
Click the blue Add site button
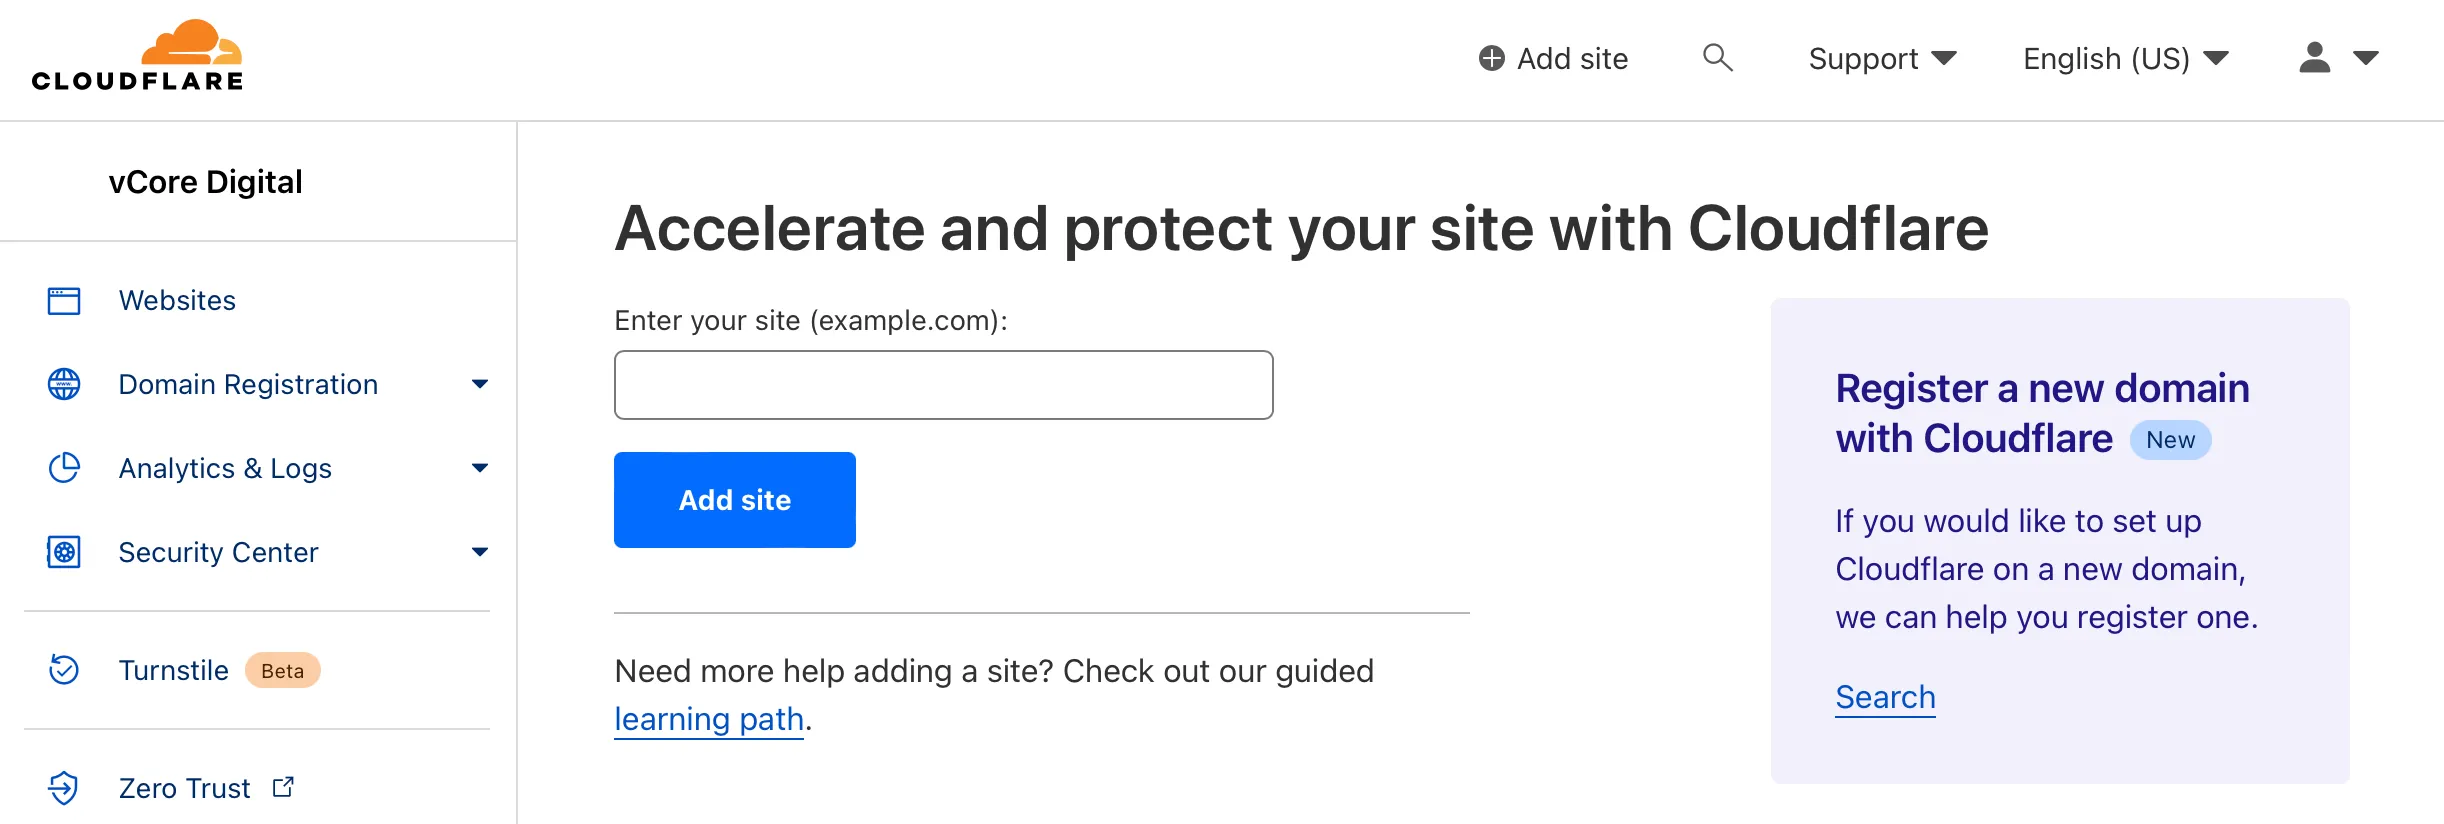pos(734,499)
